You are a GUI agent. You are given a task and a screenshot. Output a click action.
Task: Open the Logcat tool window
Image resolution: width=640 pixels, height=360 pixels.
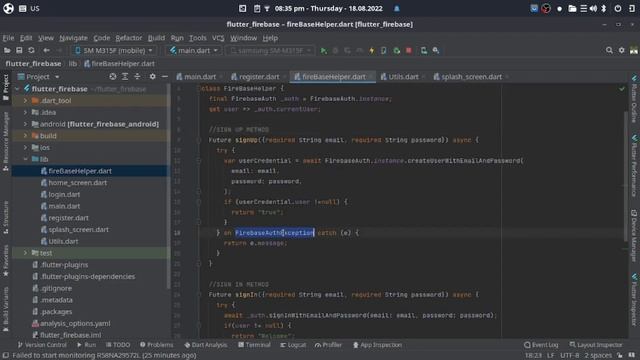(293, 345)
